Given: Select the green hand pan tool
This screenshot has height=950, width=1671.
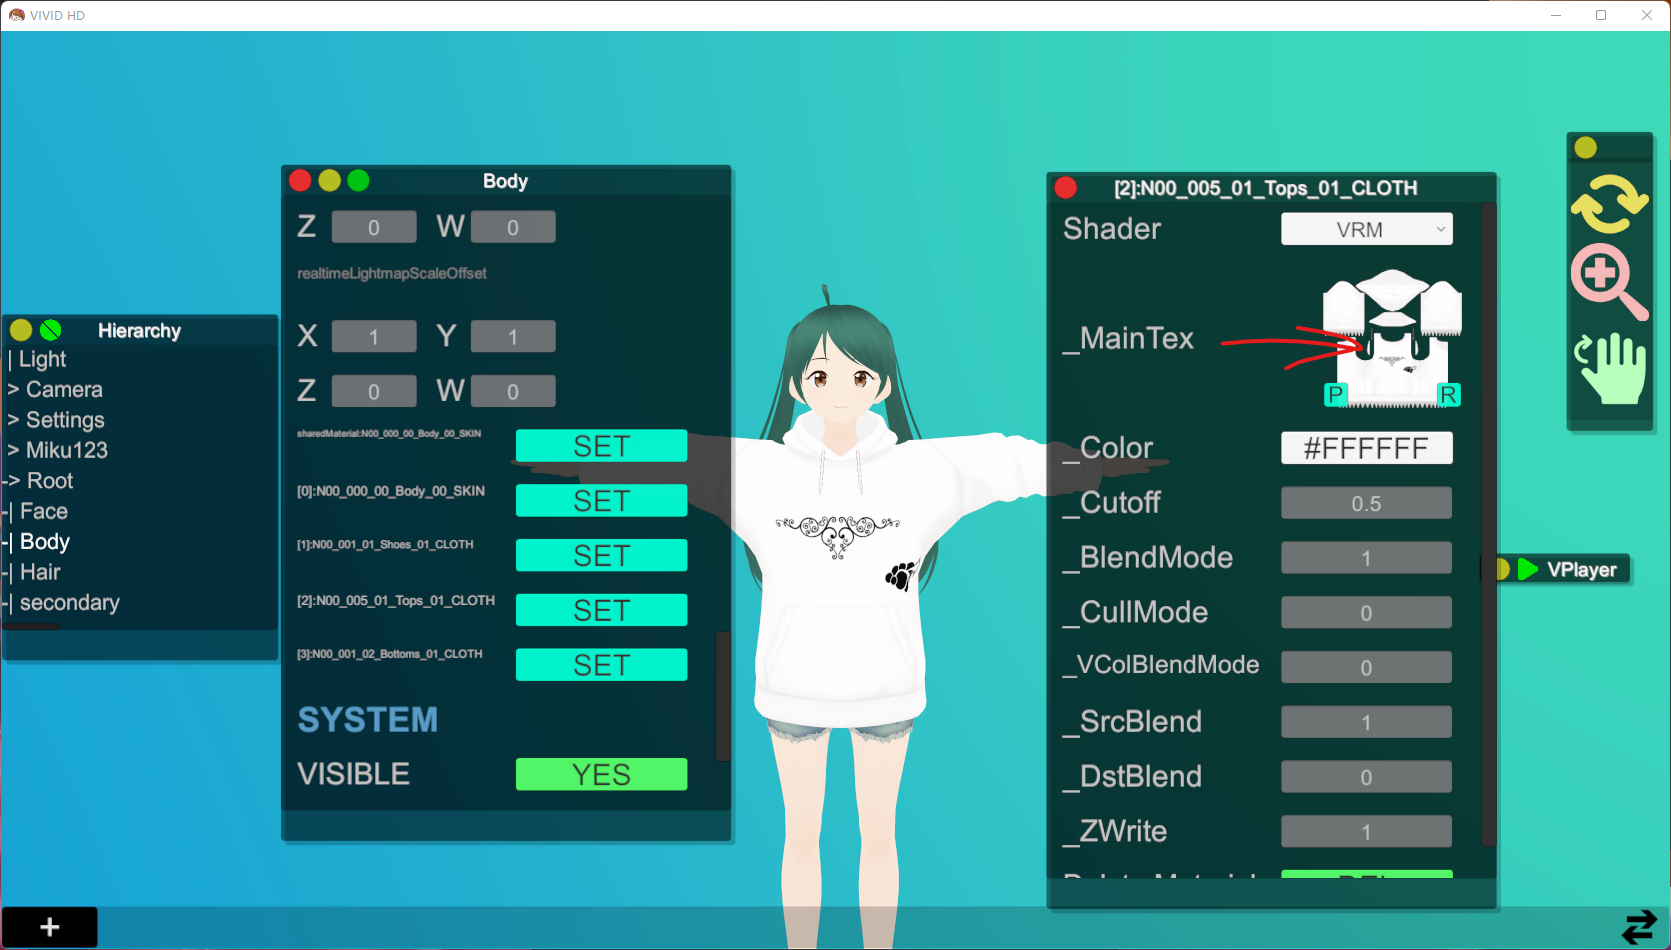Looking at the screenshot, I should 1611,367.
